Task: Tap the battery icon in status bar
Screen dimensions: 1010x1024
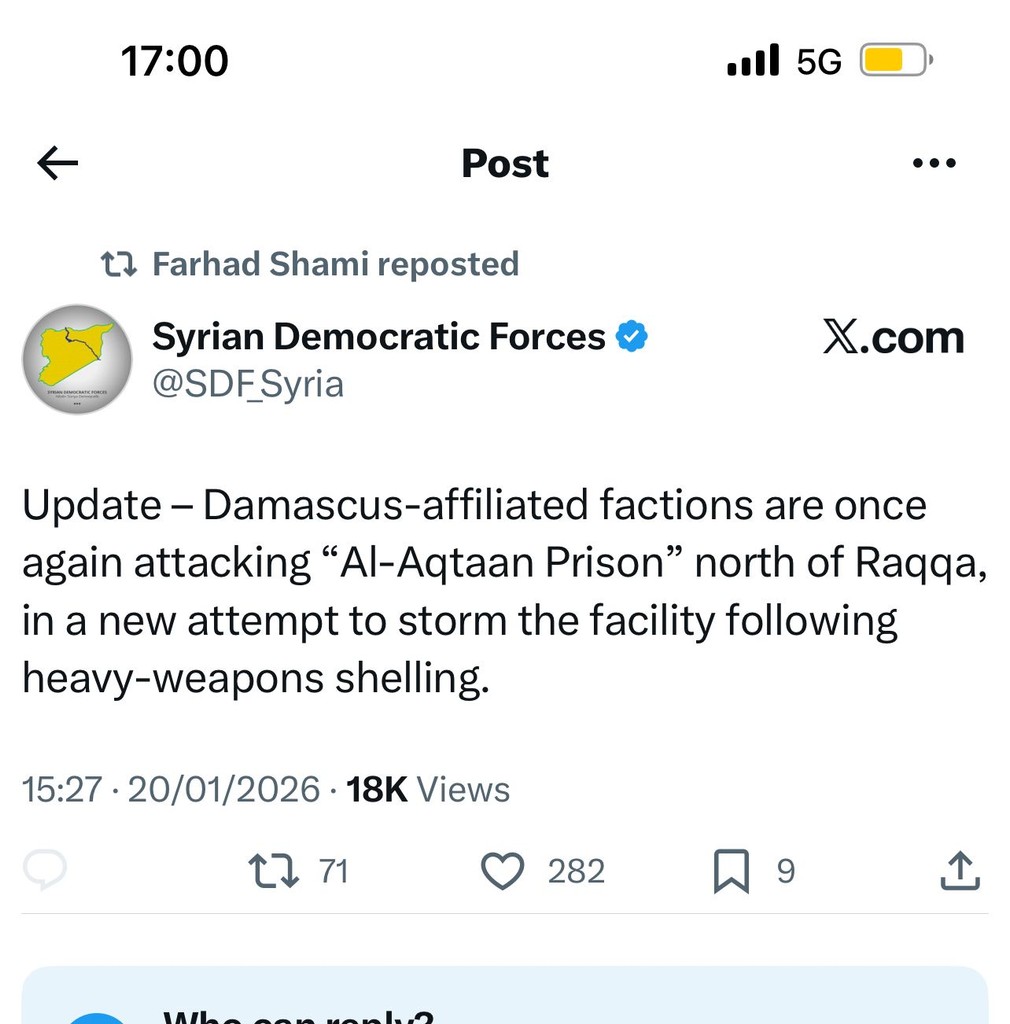Action: click(895, 62)
